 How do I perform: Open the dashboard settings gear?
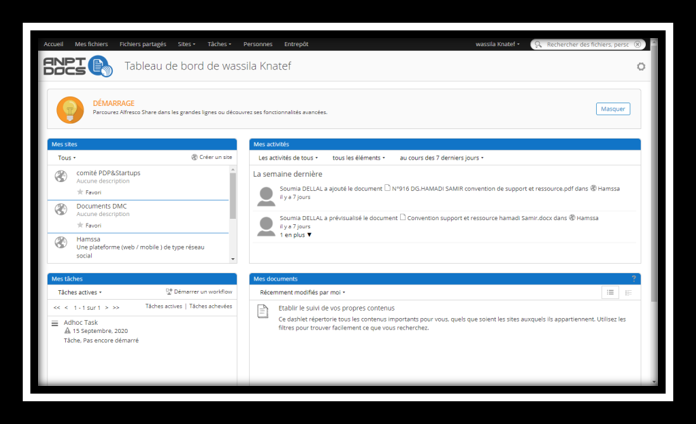641,67
